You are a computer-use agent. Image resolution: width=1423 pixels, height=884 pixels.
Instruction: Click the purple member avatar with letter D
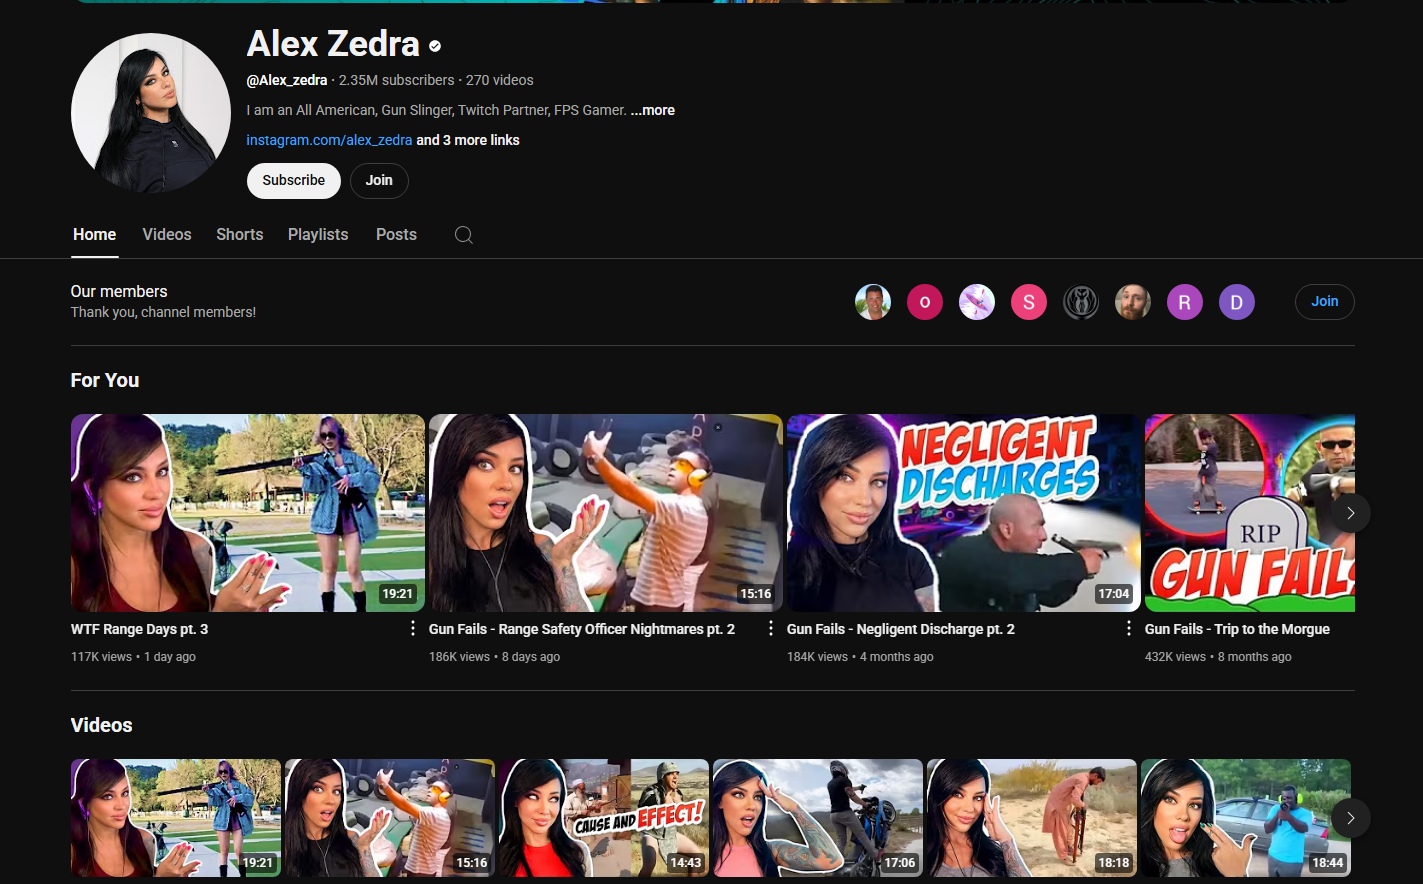tap(1237, 302)
